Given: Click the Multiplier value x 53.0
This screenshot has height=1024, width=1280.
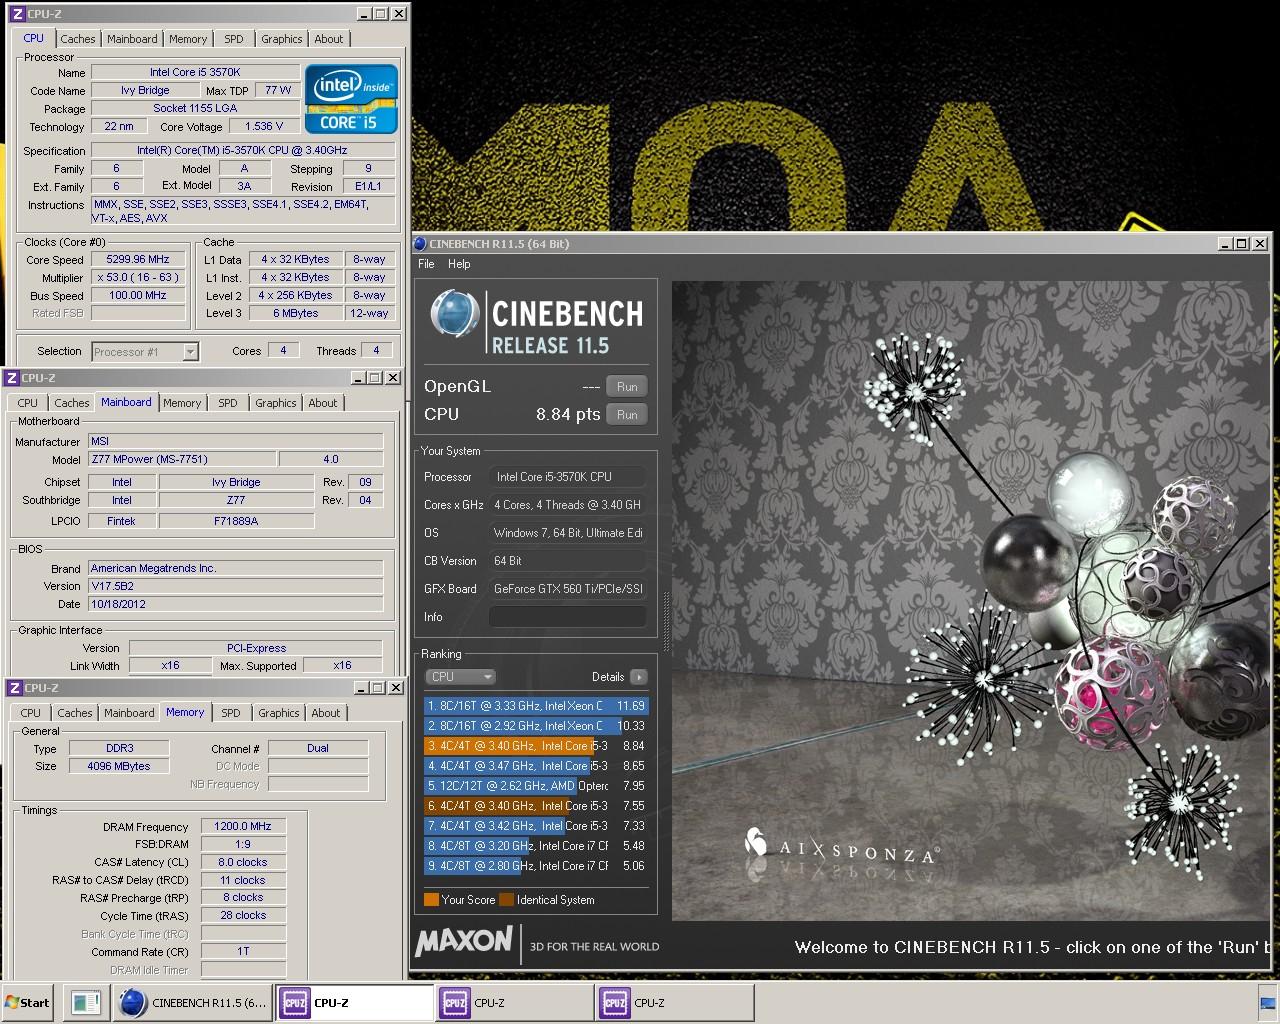Looking at the screenshot, I should click(x=138, y=277).
